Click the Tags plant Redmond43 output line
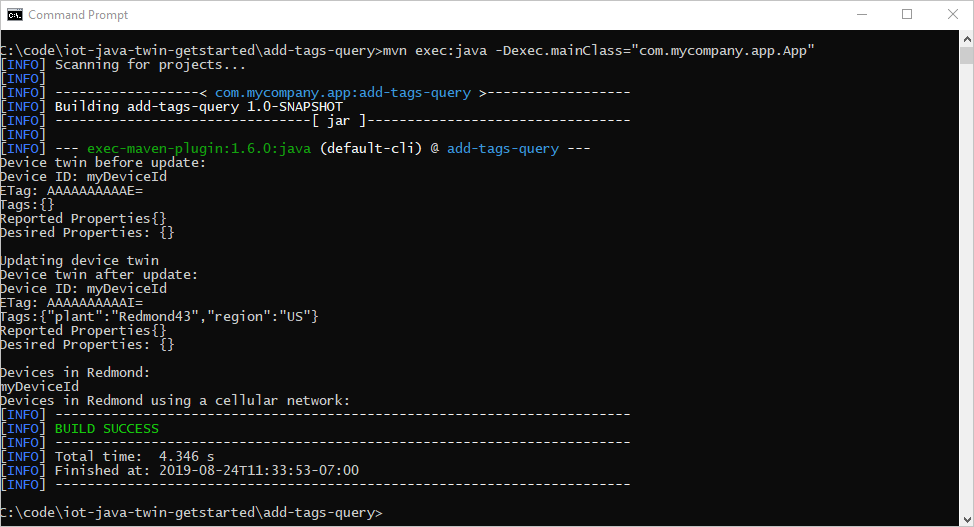This screenshot has height=527, width=974. 159,316
